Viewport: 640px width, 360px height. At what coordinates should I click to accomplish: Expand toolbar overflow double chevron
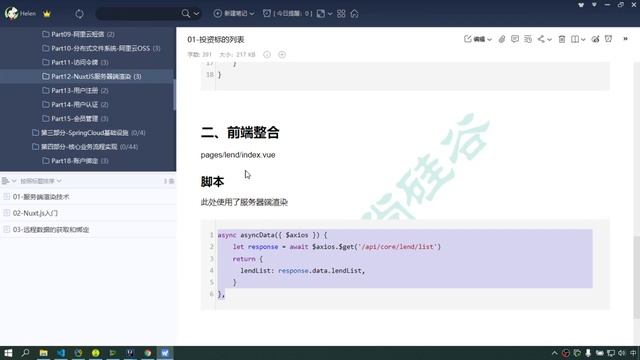(x=625, y=39)
